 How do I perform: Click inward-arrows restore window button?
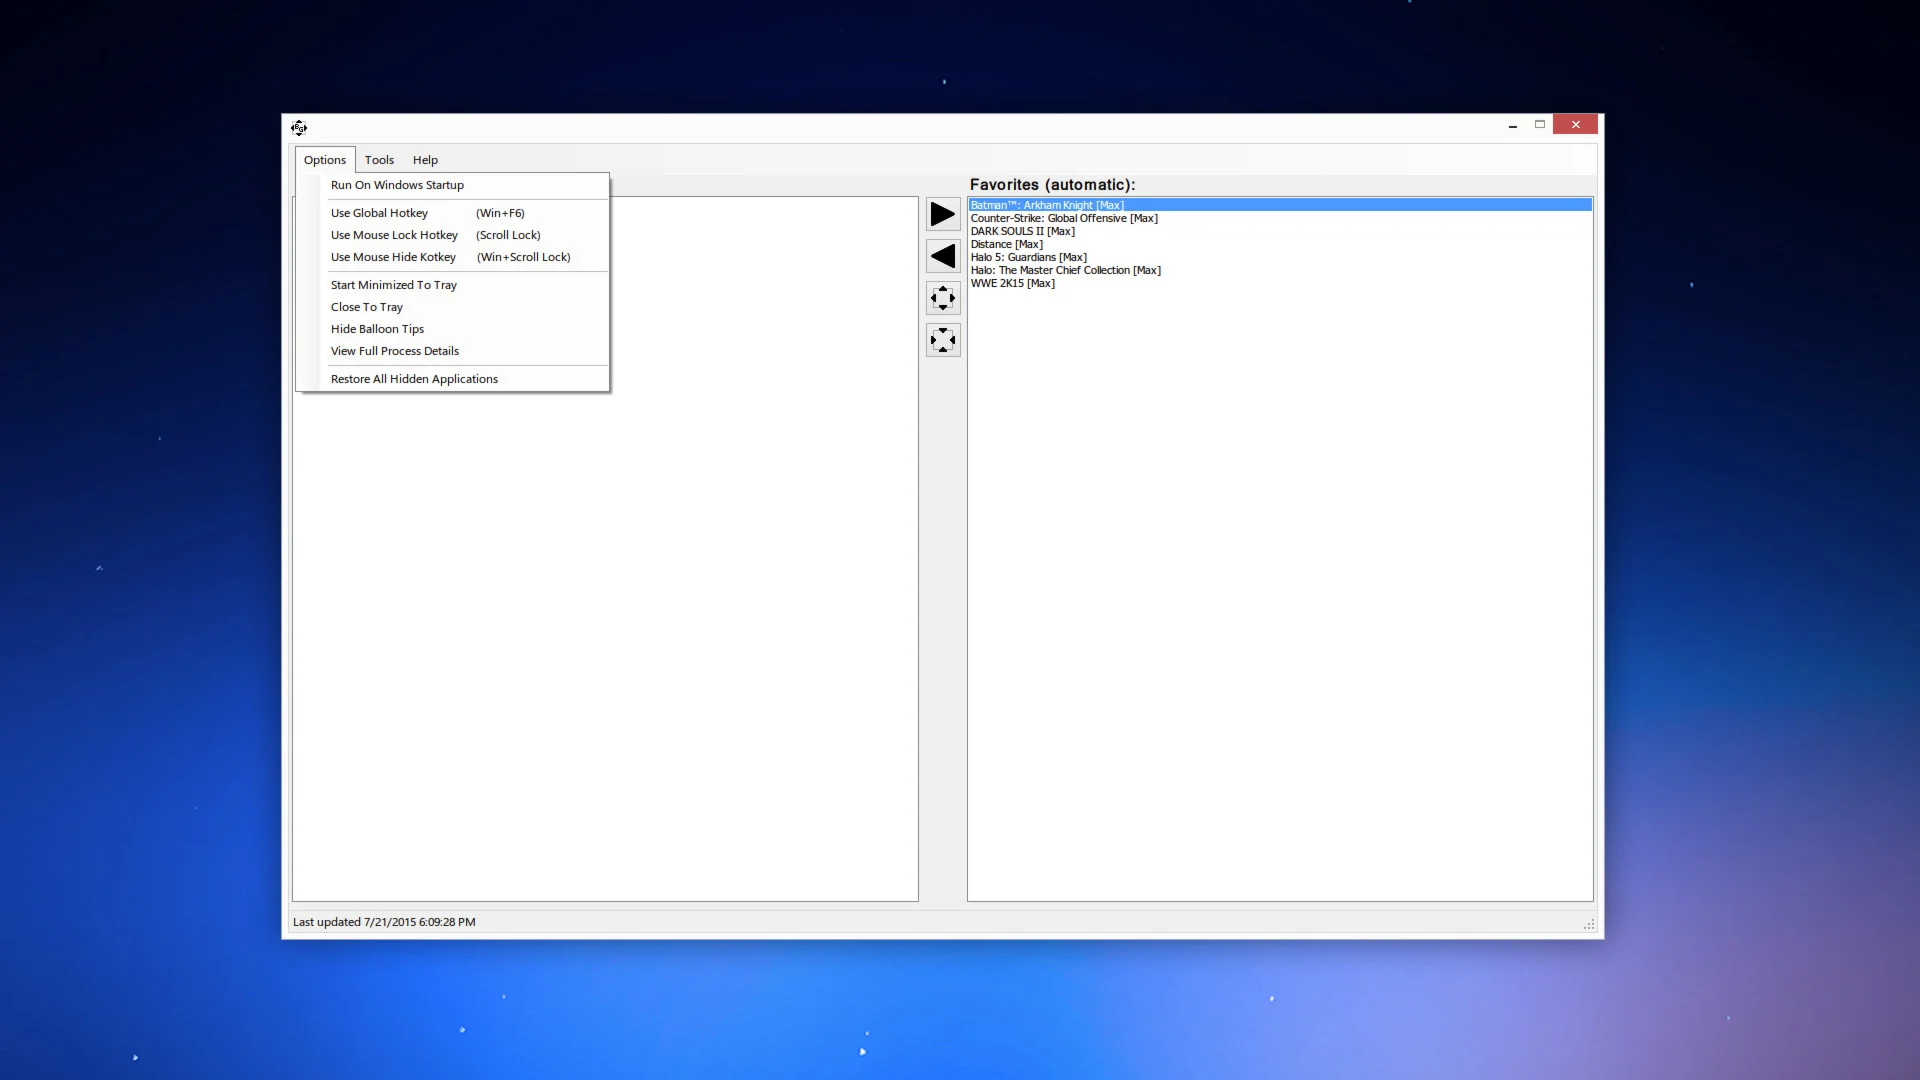click(942, 340)
